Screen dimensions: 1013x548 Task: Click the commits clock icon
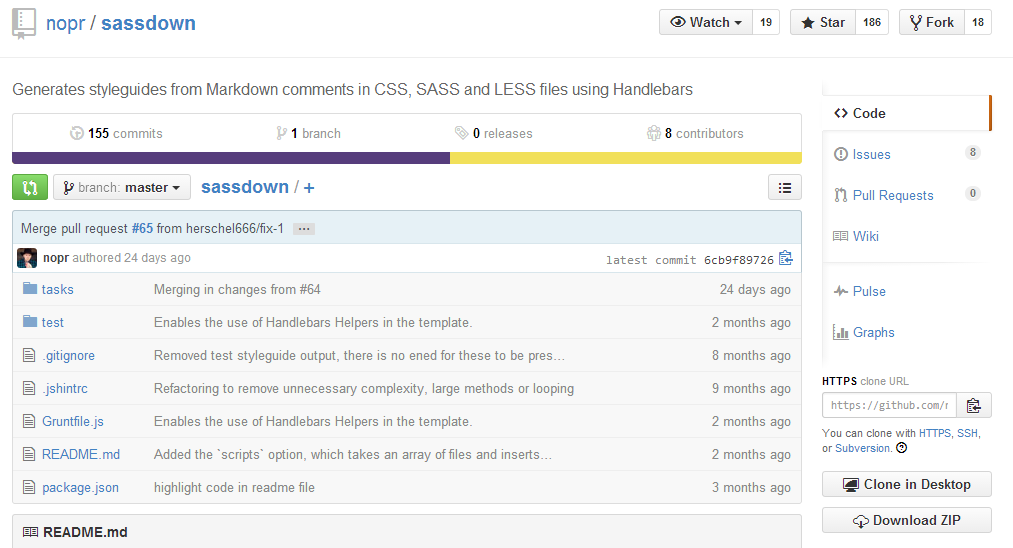coord(77,133)
